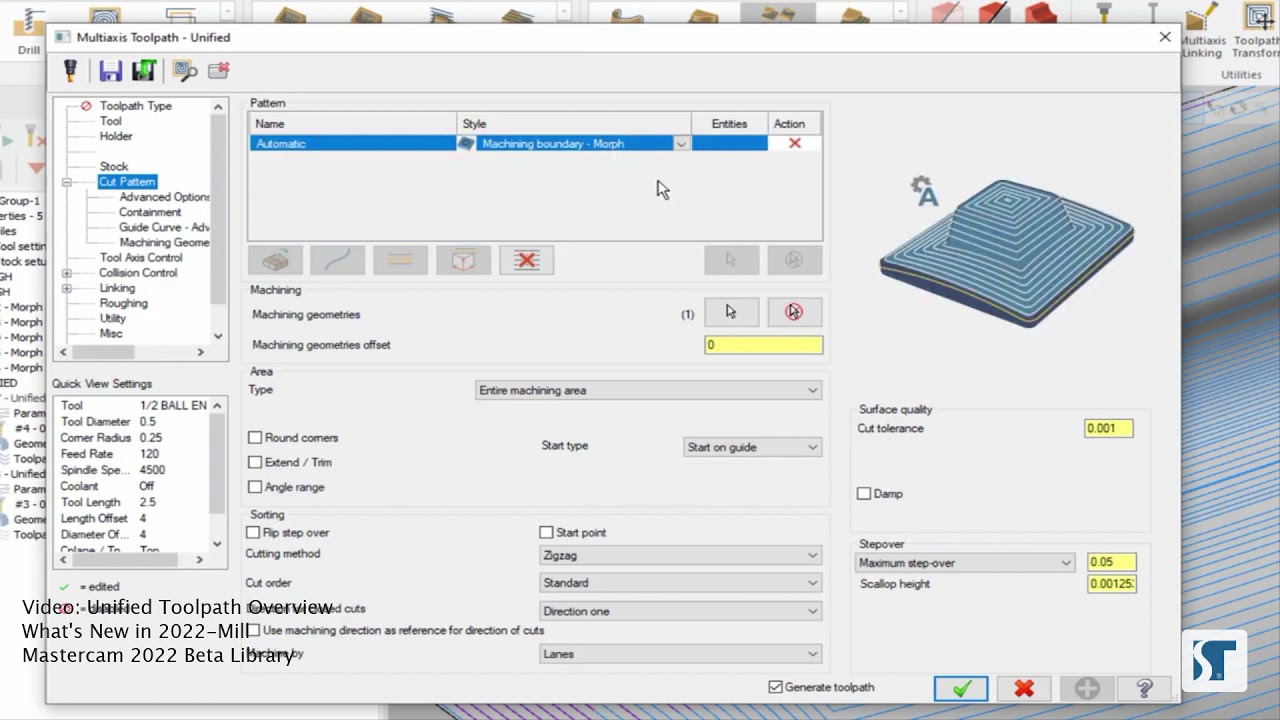Screen dimensions: 1280x720
Task: Click the tree panel horizontal scrollbar
Action: 131,352
